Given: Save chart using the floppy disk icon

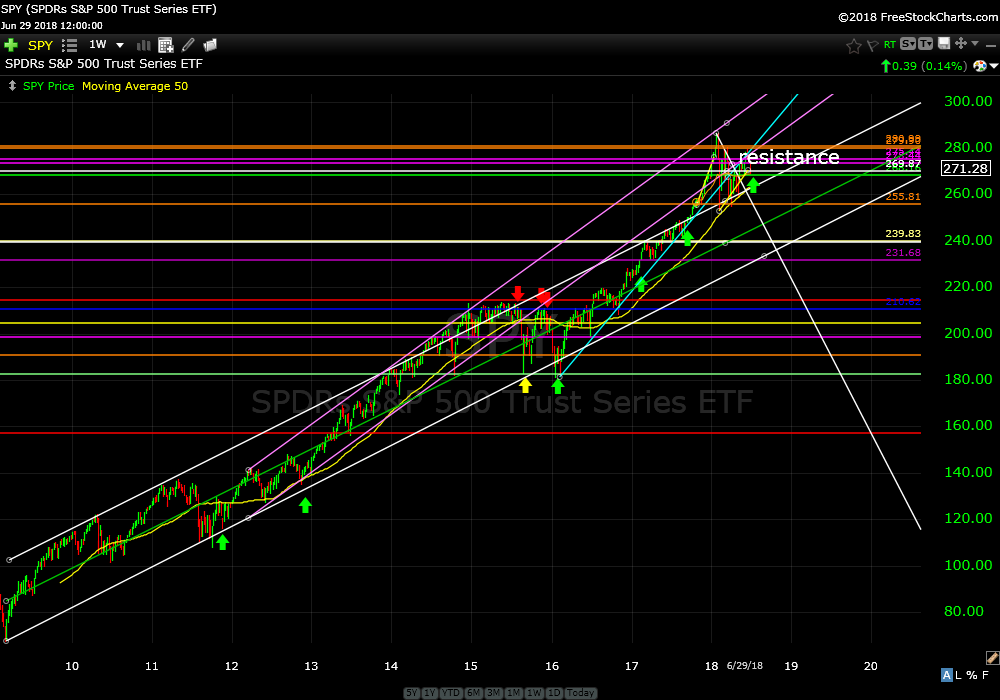Looking at the screenshot, I should [x=941, y=44].
